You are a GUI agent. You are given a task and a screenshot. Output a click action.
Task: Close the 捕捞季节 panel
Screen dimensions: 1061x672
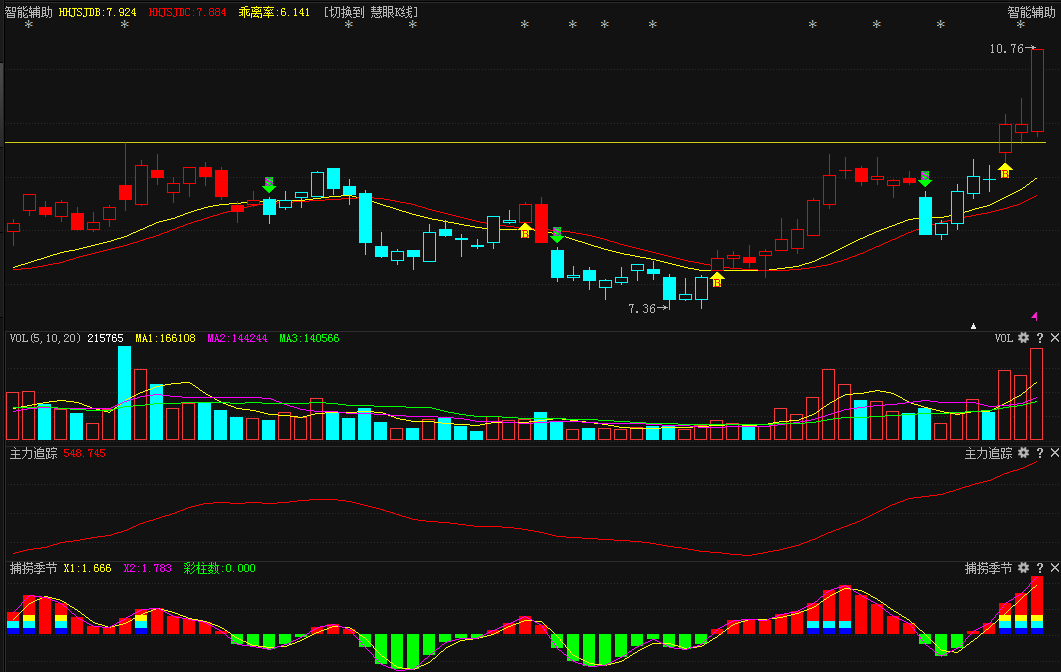(x=1054, y=568)
